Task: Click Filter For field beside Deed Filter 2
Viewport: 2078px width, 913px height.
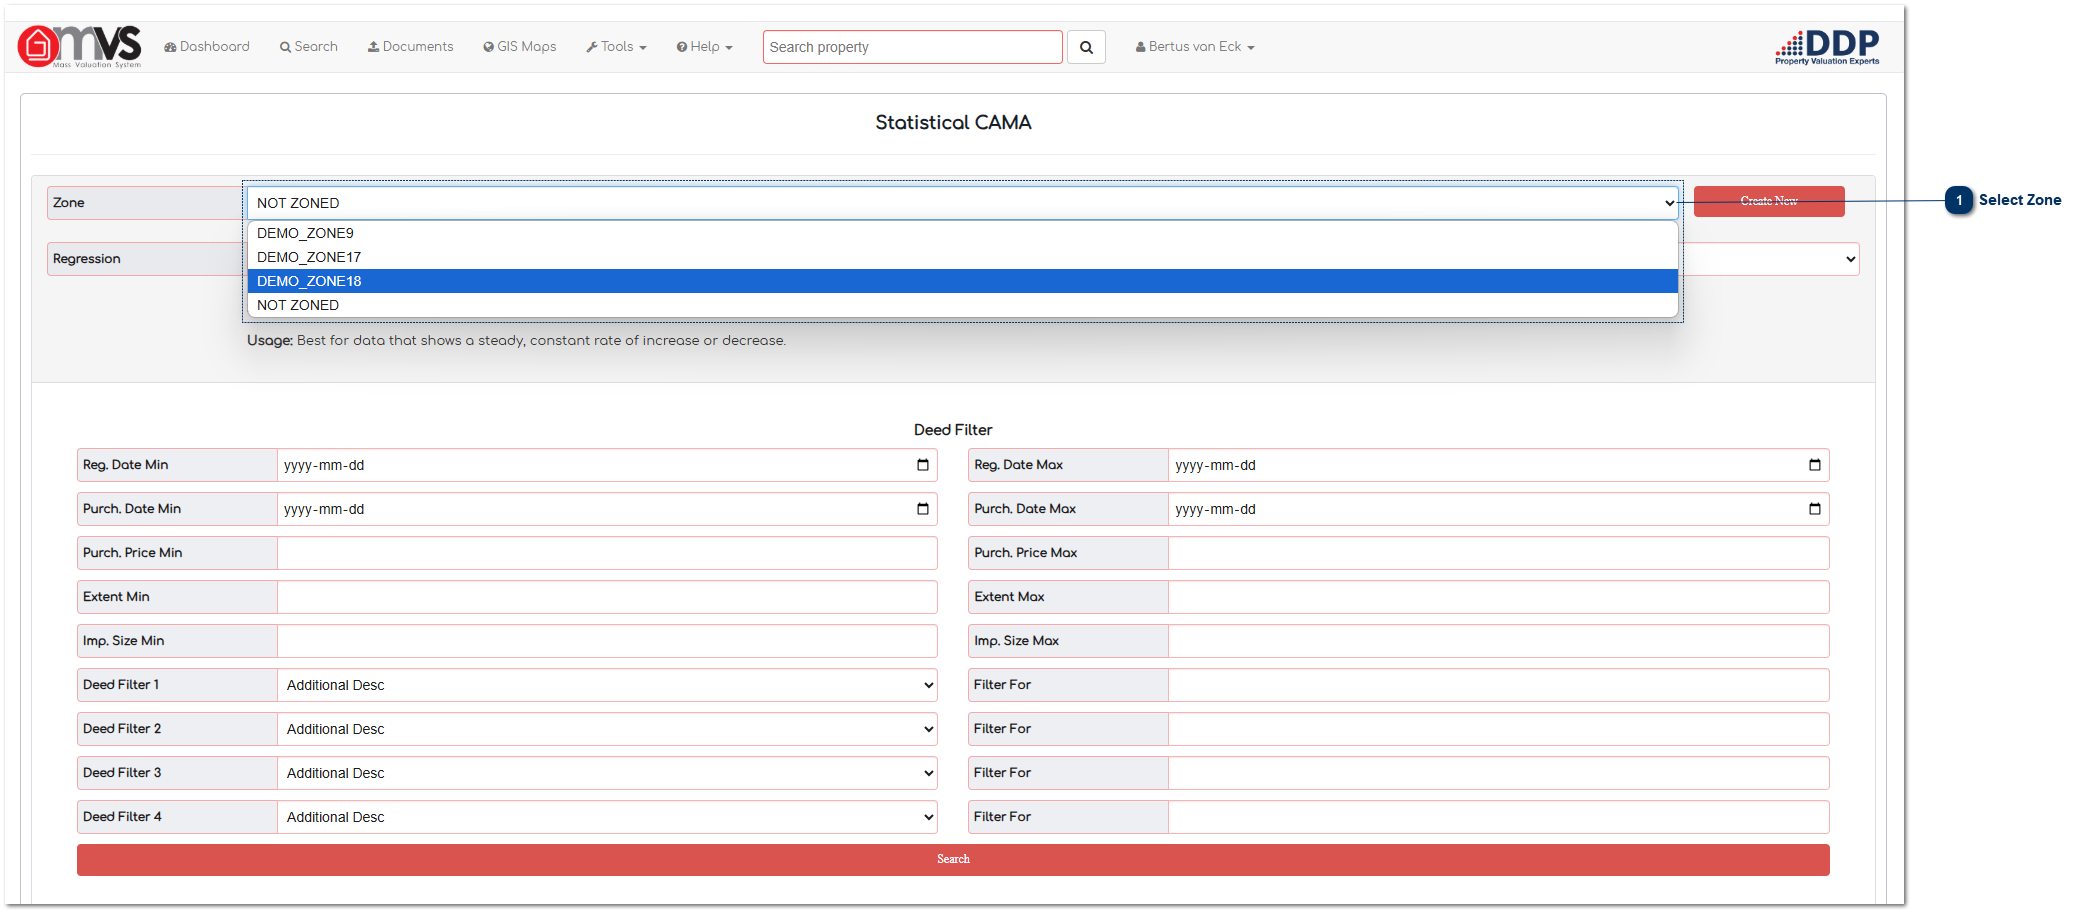Action: click(x=1498, y=729)
